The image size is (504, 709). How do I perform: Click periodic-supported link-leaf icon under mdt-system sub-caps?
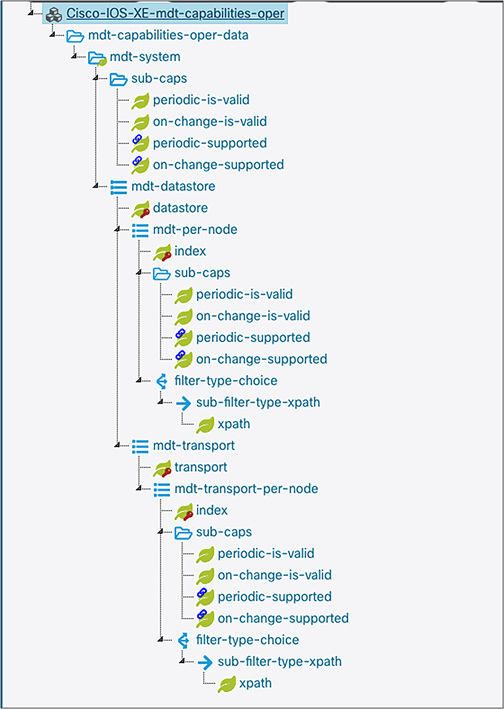[x=140, y=143]
